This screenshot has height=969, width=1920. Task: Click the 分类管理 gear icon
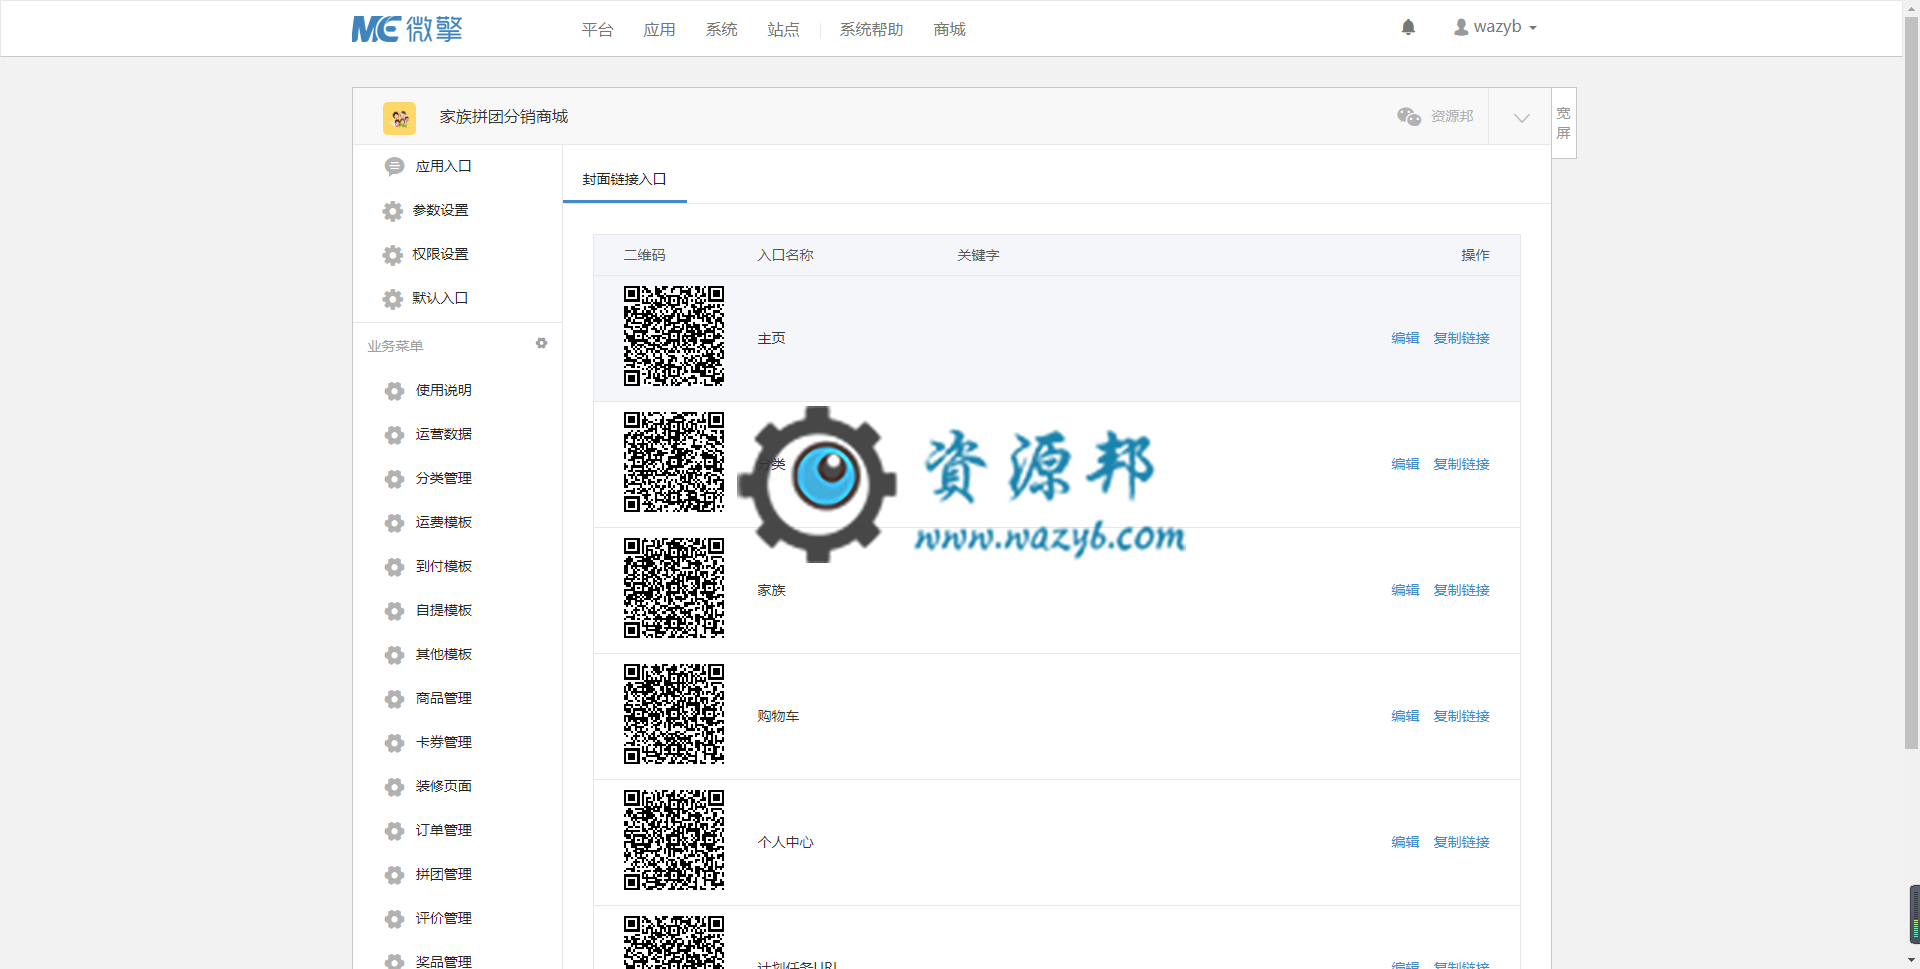(x=395, y=479)
